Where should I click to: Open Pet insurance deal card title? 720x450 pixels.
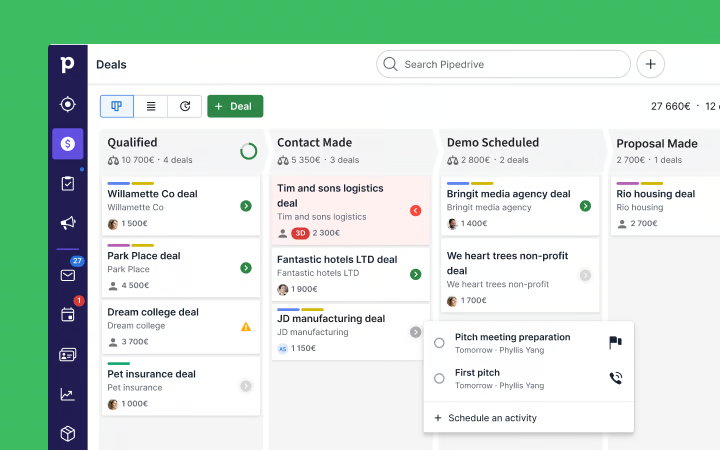(x=152, y=374)
